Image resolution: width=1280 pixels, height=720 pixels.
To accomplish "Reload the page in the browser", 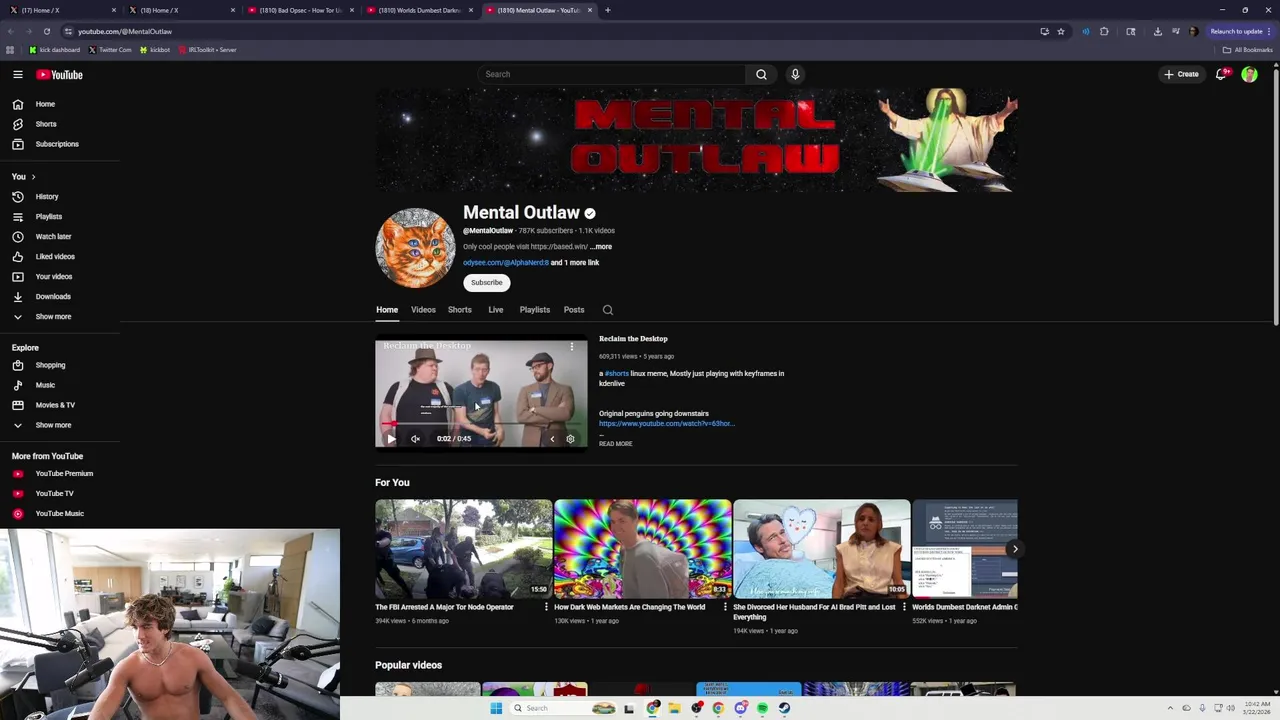I will pos(46,31).
